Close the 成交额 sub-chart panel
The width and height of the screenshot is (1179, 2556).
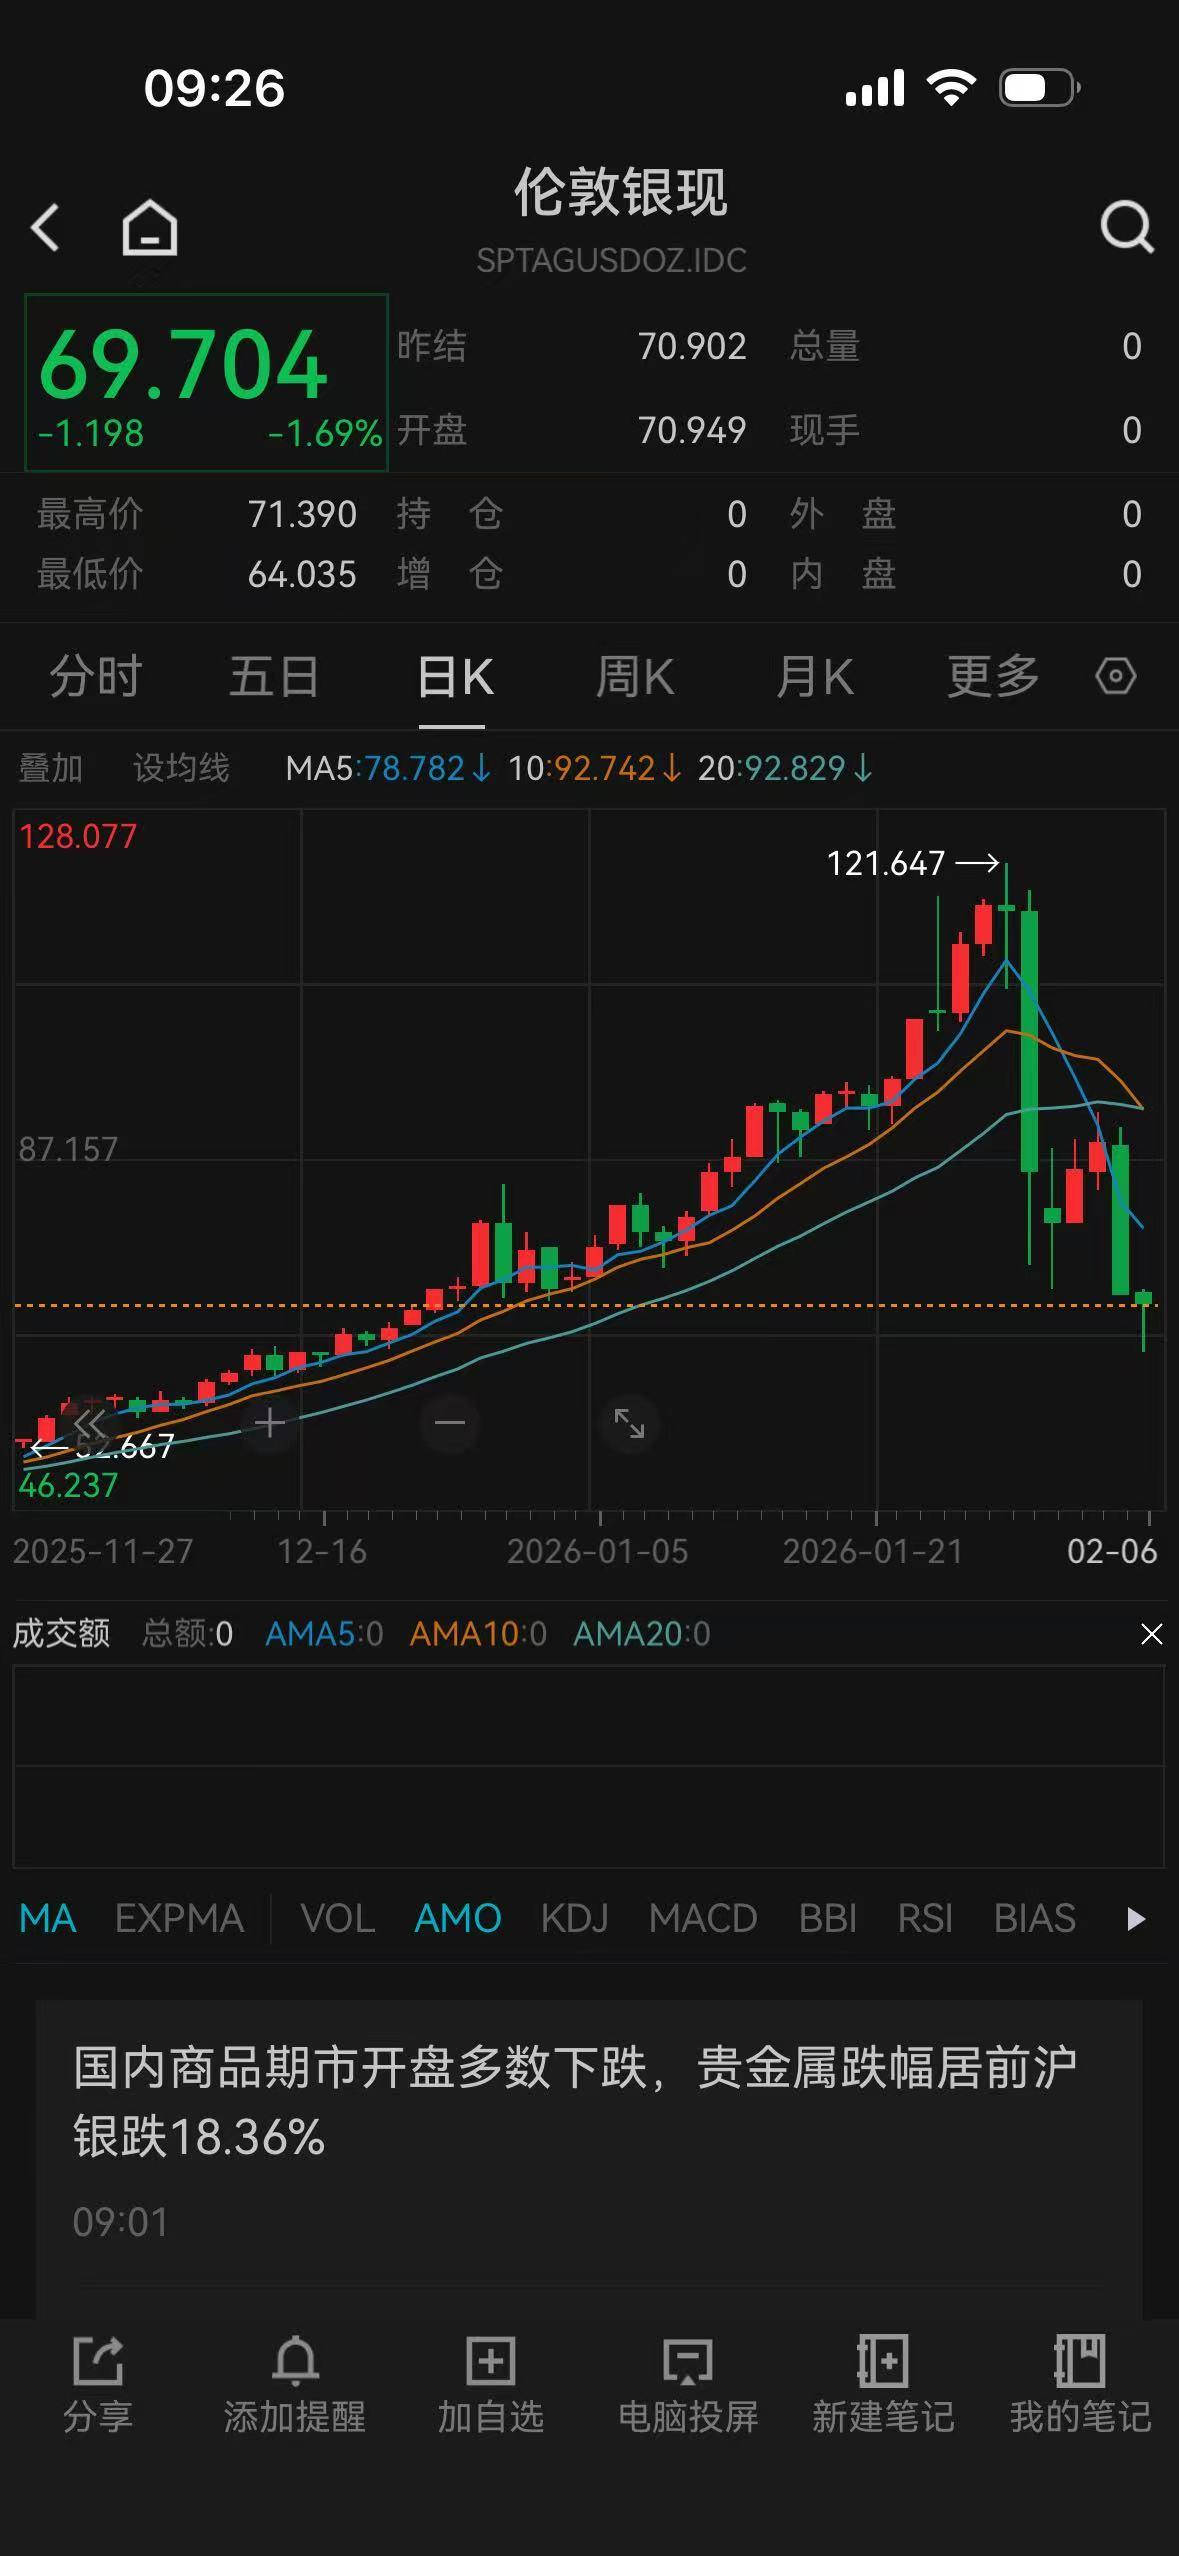click(x=1152, y=1634)
